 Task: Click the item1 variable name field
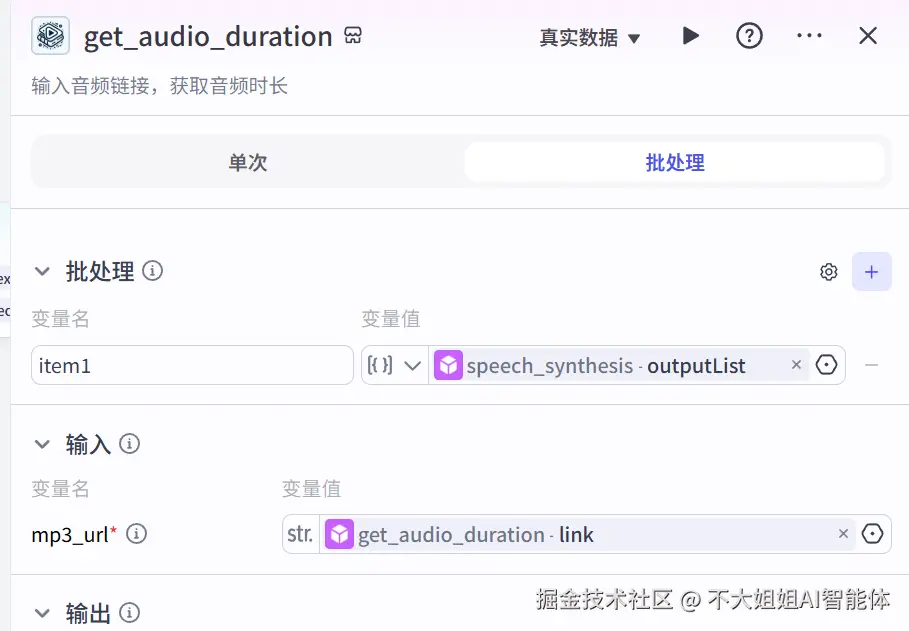coord(192,365)
